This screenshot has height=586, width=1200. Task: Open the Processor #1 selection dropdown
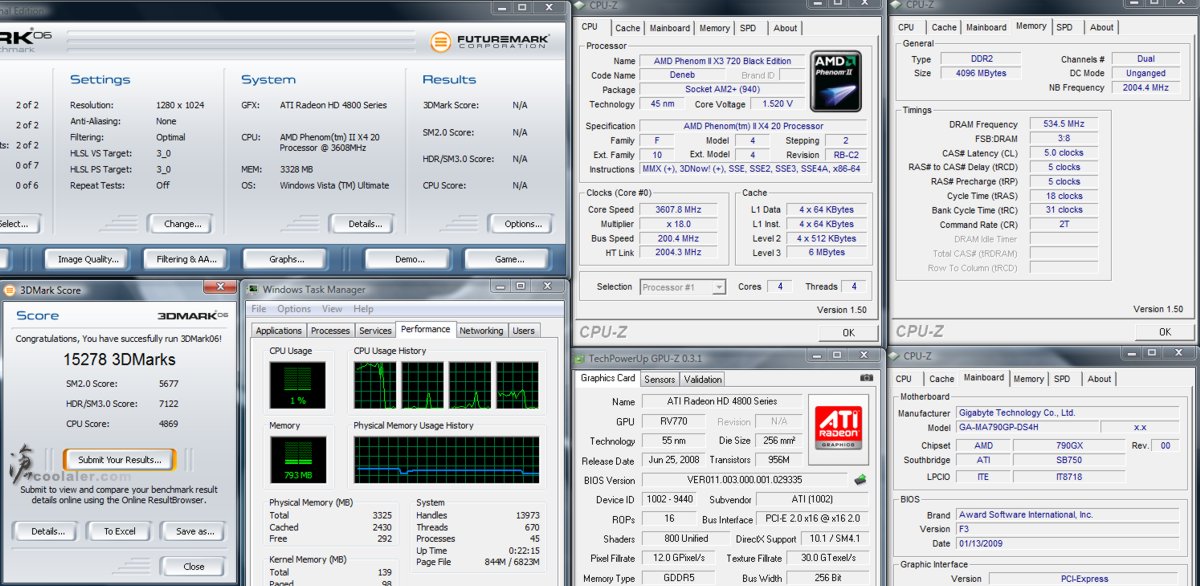click(x=719, y=287)
